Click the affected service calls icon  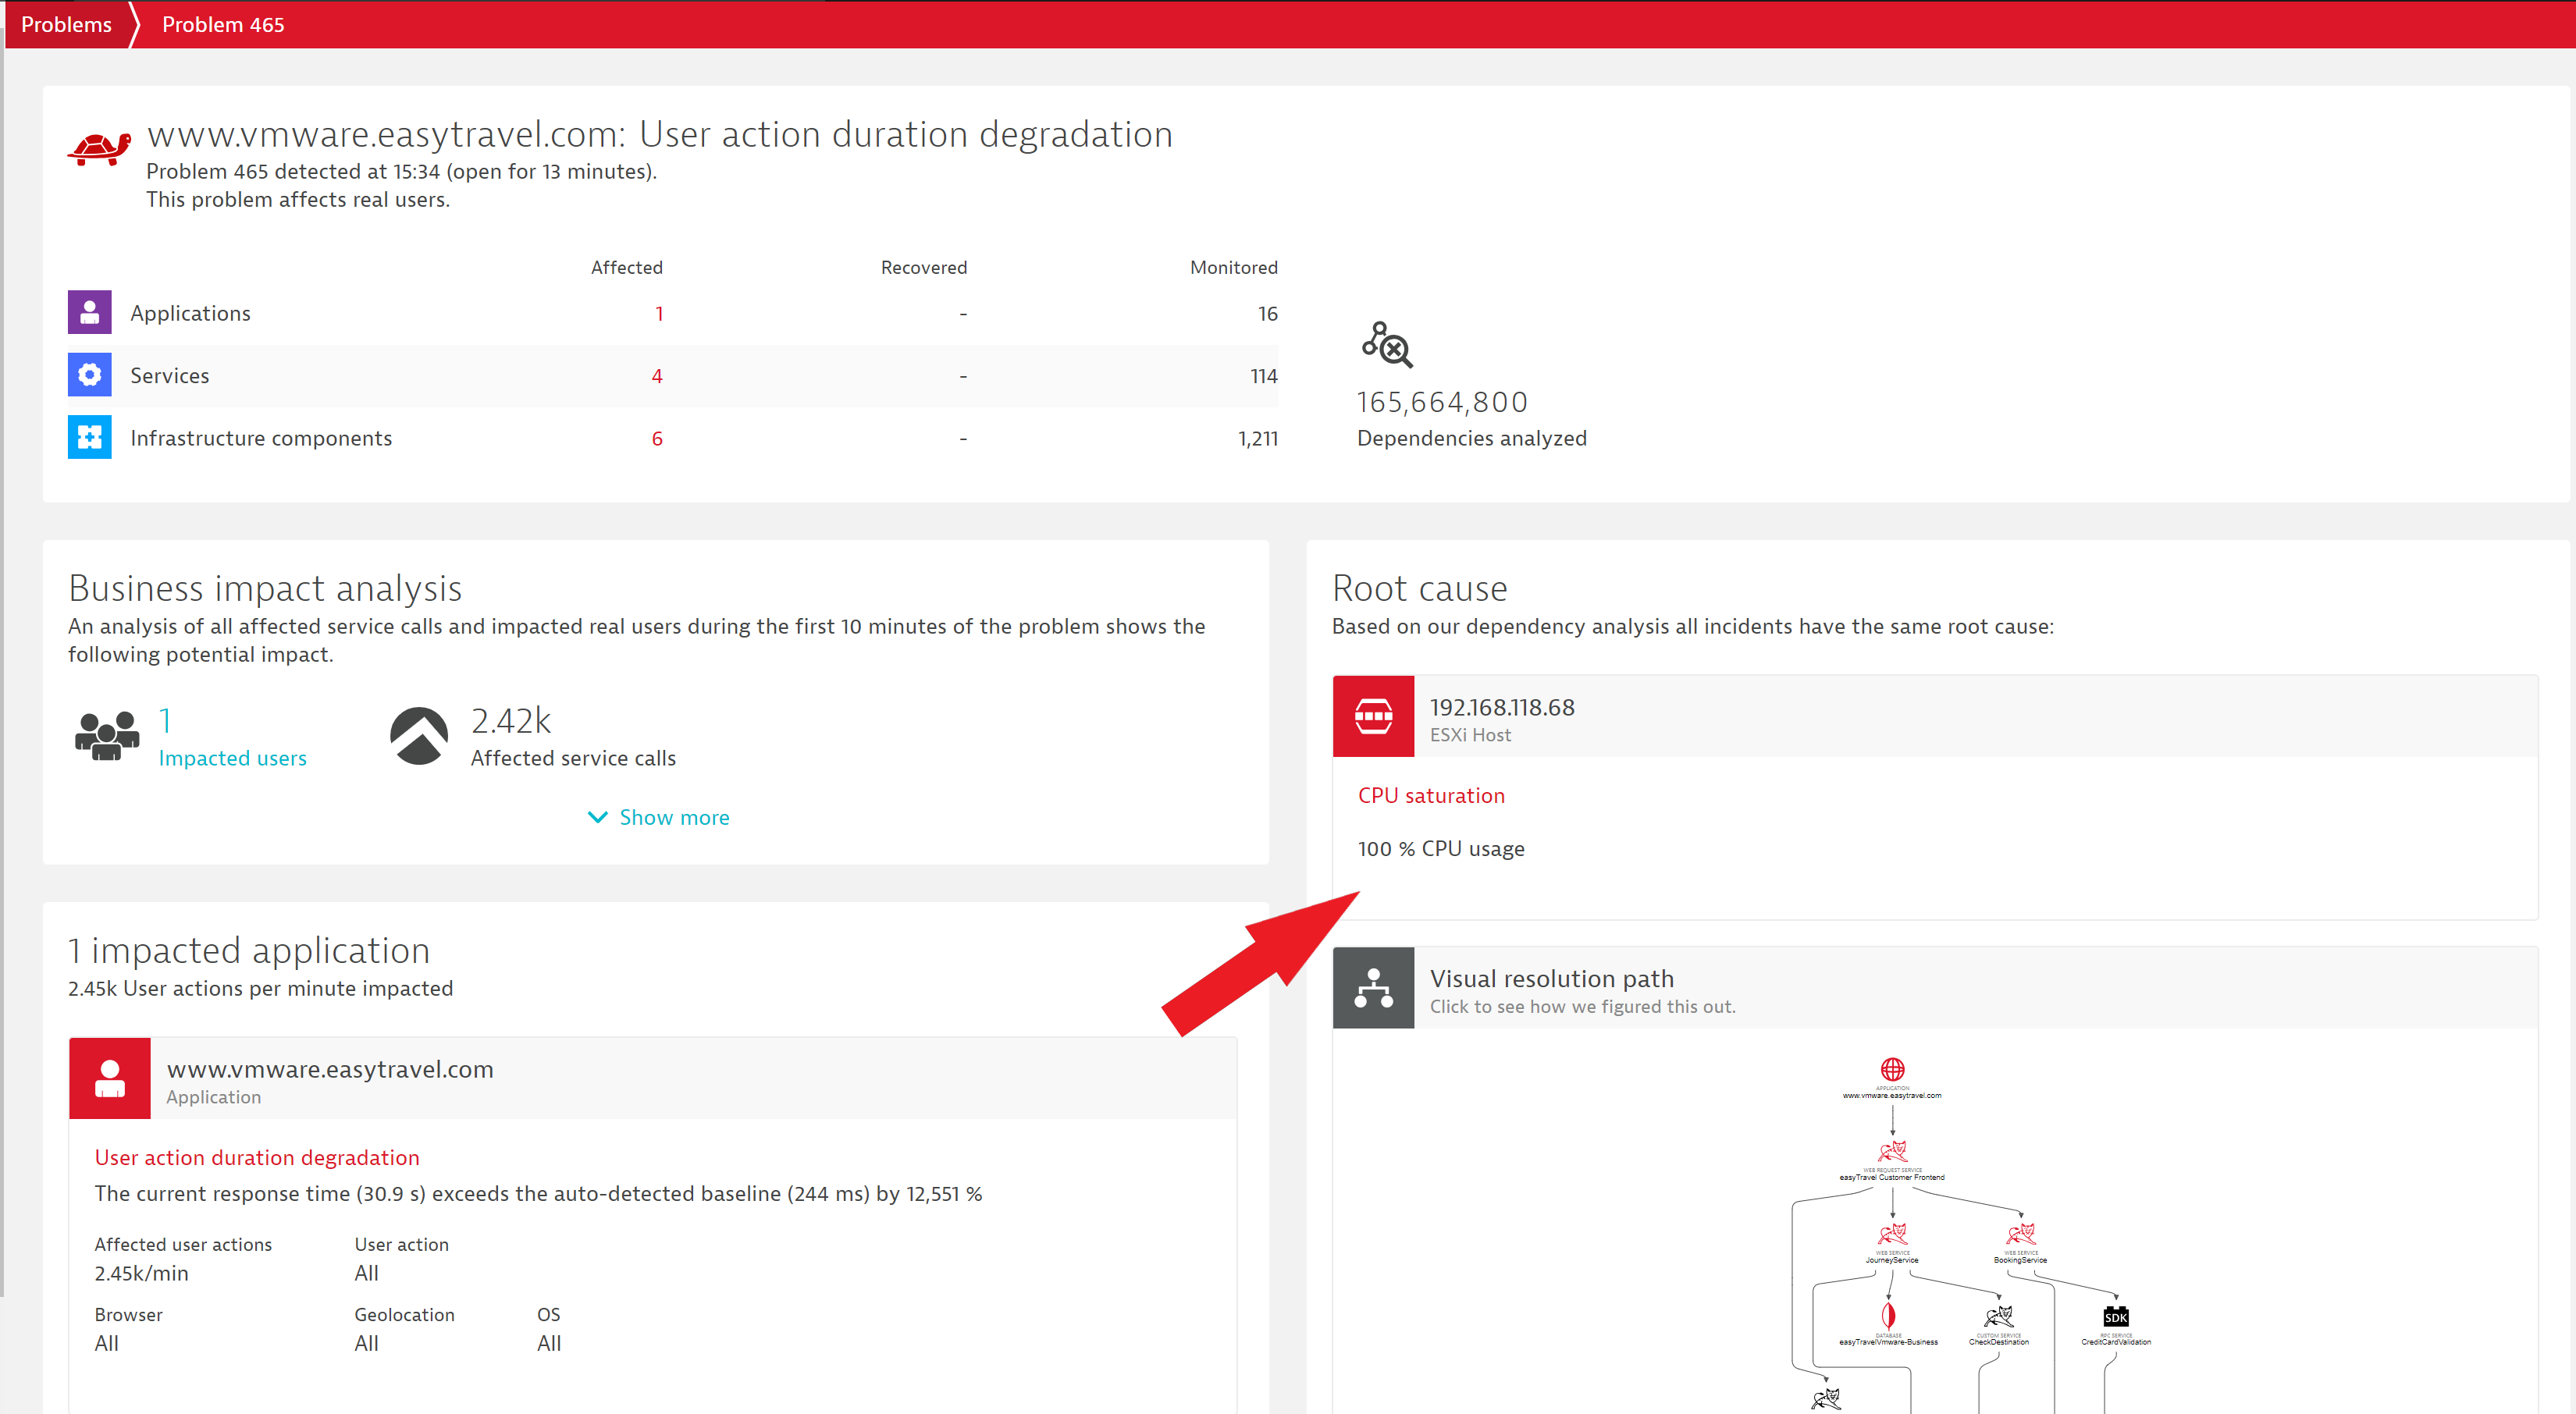[x=419, y=736]
